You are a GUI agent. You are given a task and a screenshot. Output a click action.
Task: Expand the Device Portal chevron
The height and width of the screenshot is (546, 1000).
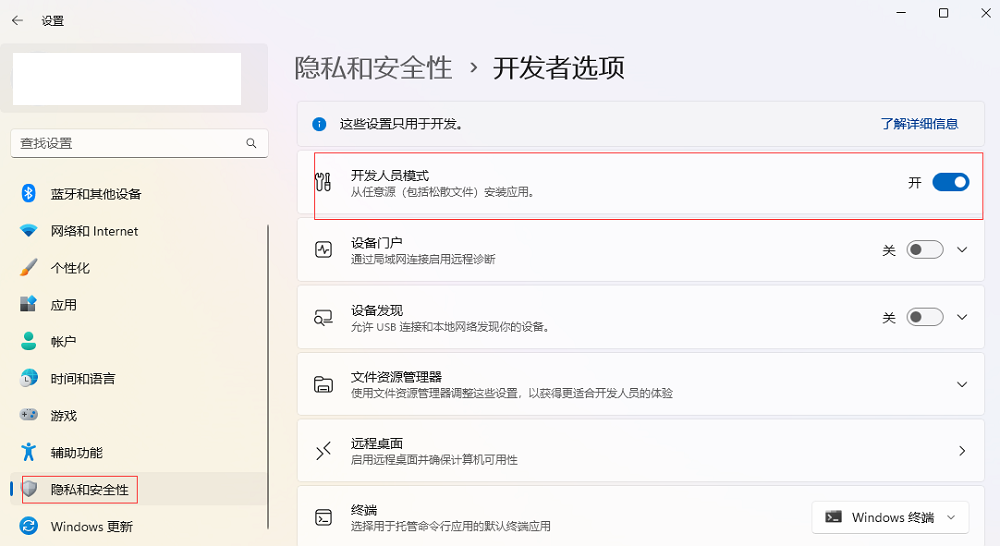[962, 249]
